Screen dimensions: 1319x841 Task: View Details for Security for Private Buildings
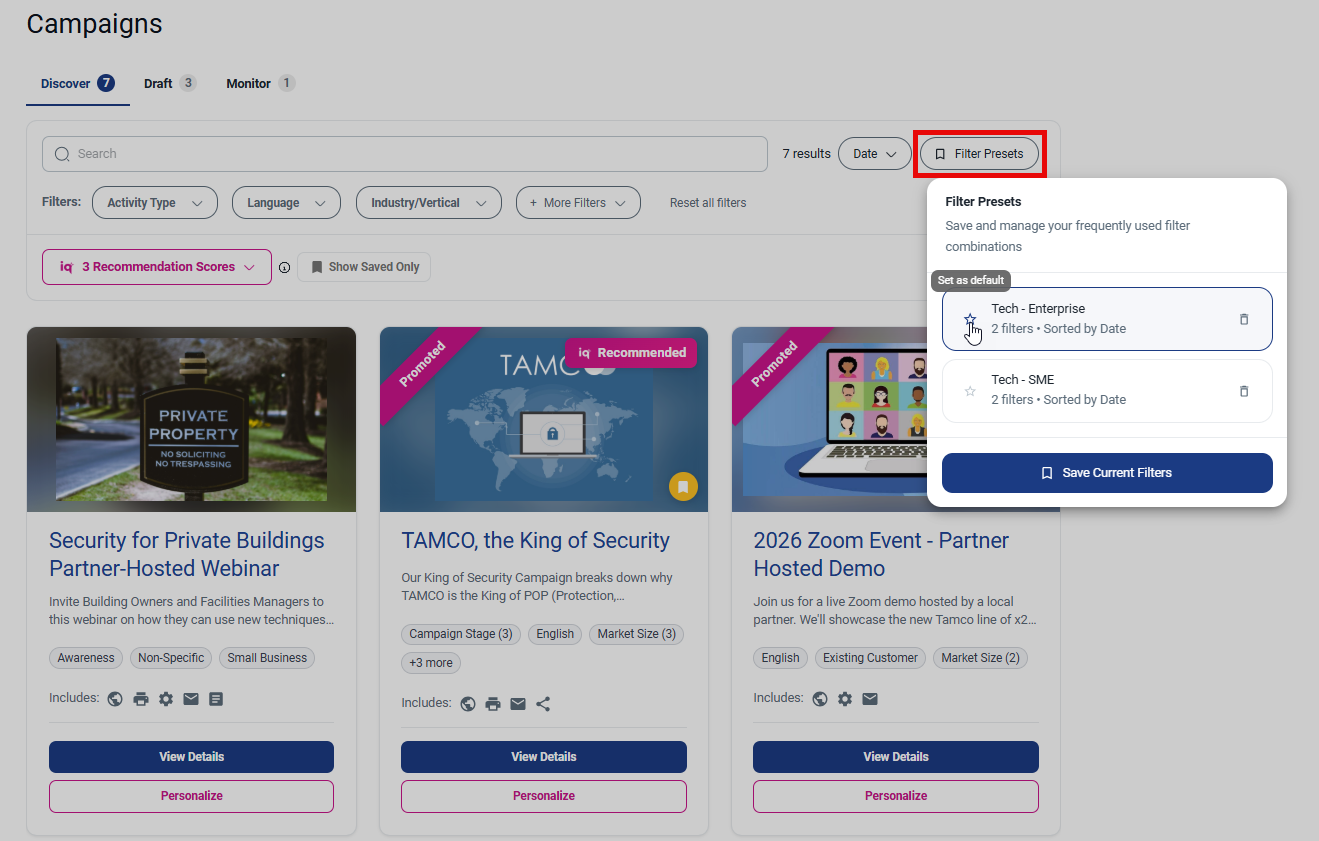(x=191, y=757)
